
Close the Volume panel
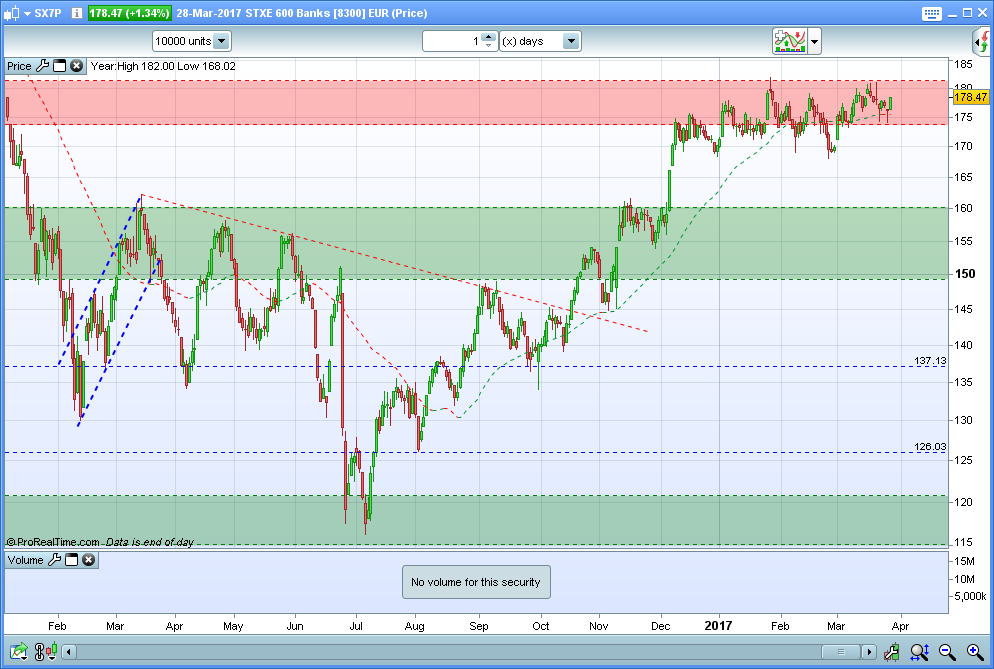click(89, 560)
